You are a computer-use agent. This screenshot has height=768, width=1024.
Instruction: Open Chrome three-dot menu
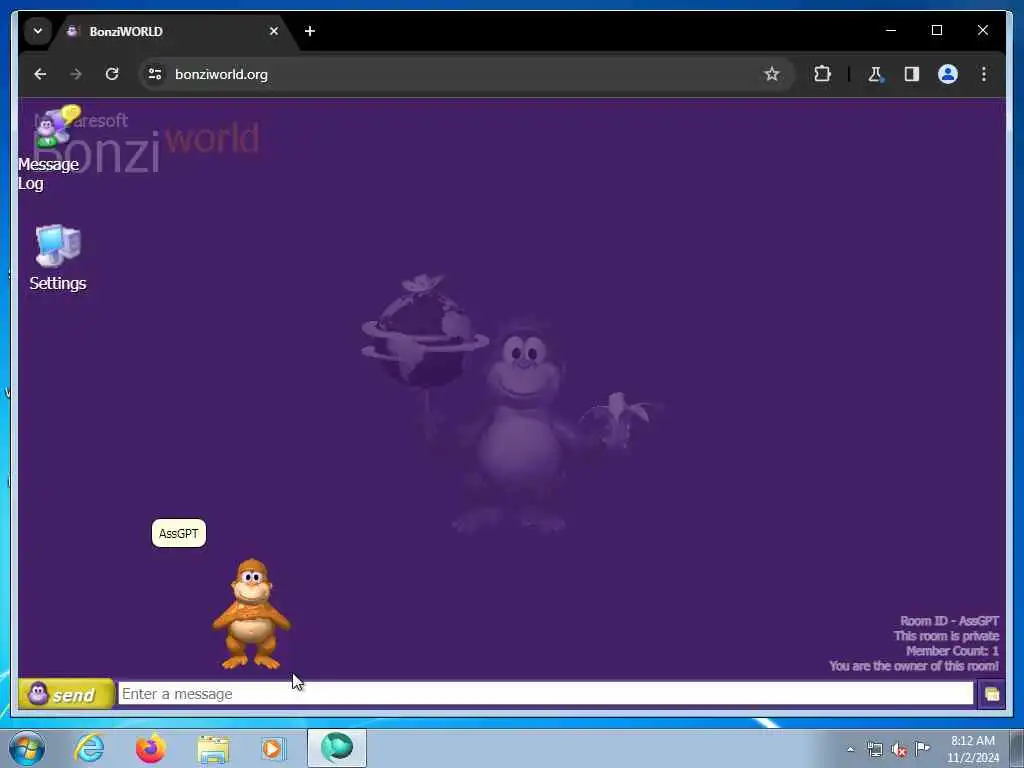click(984, 74)
